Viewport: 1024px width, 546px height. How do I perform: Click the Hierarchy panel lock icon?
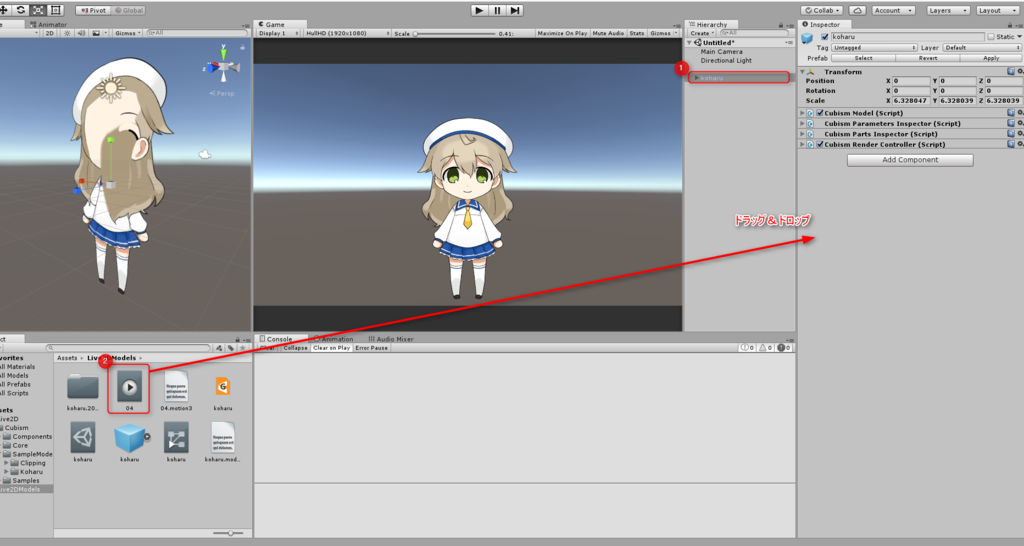pos(780,25)
